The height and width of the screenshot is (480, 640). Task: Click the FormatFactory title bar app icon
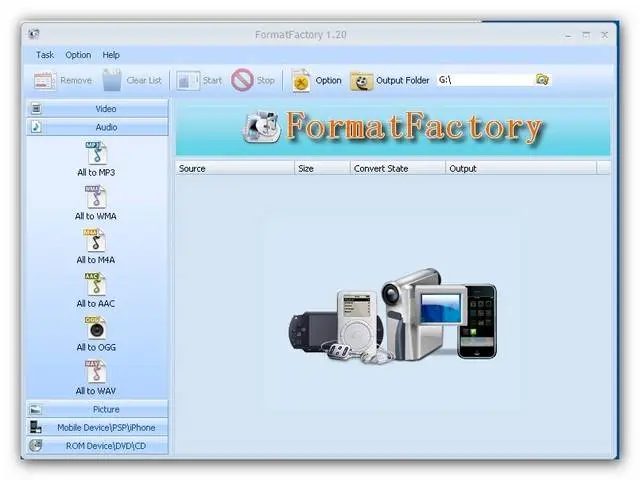(x=34, y=34)
